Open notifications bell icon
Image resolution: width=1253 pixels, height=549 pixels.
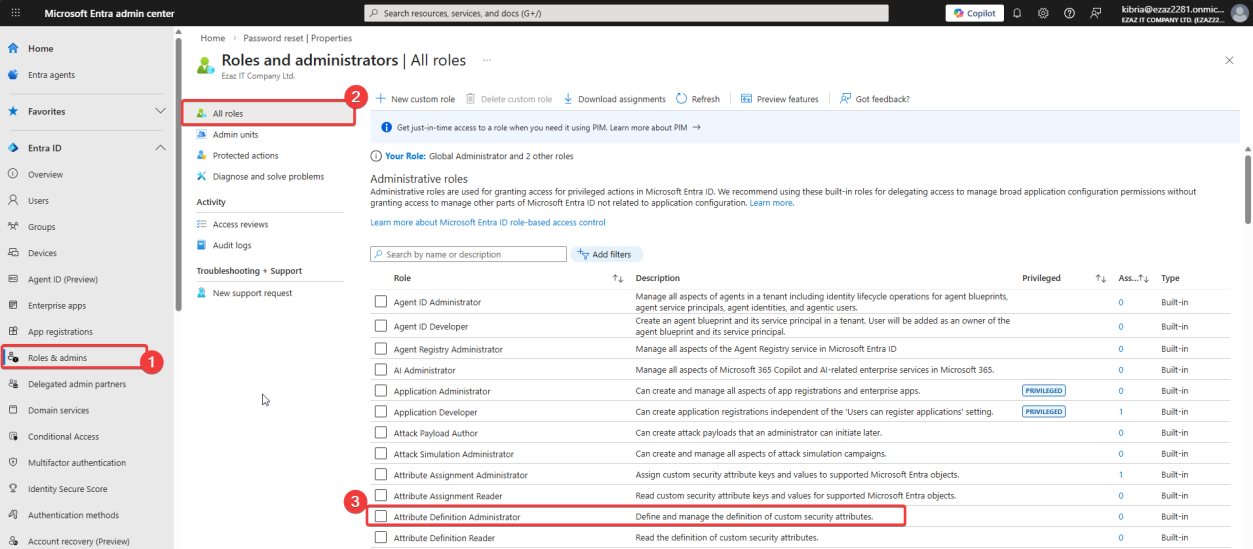point(1017,13)
